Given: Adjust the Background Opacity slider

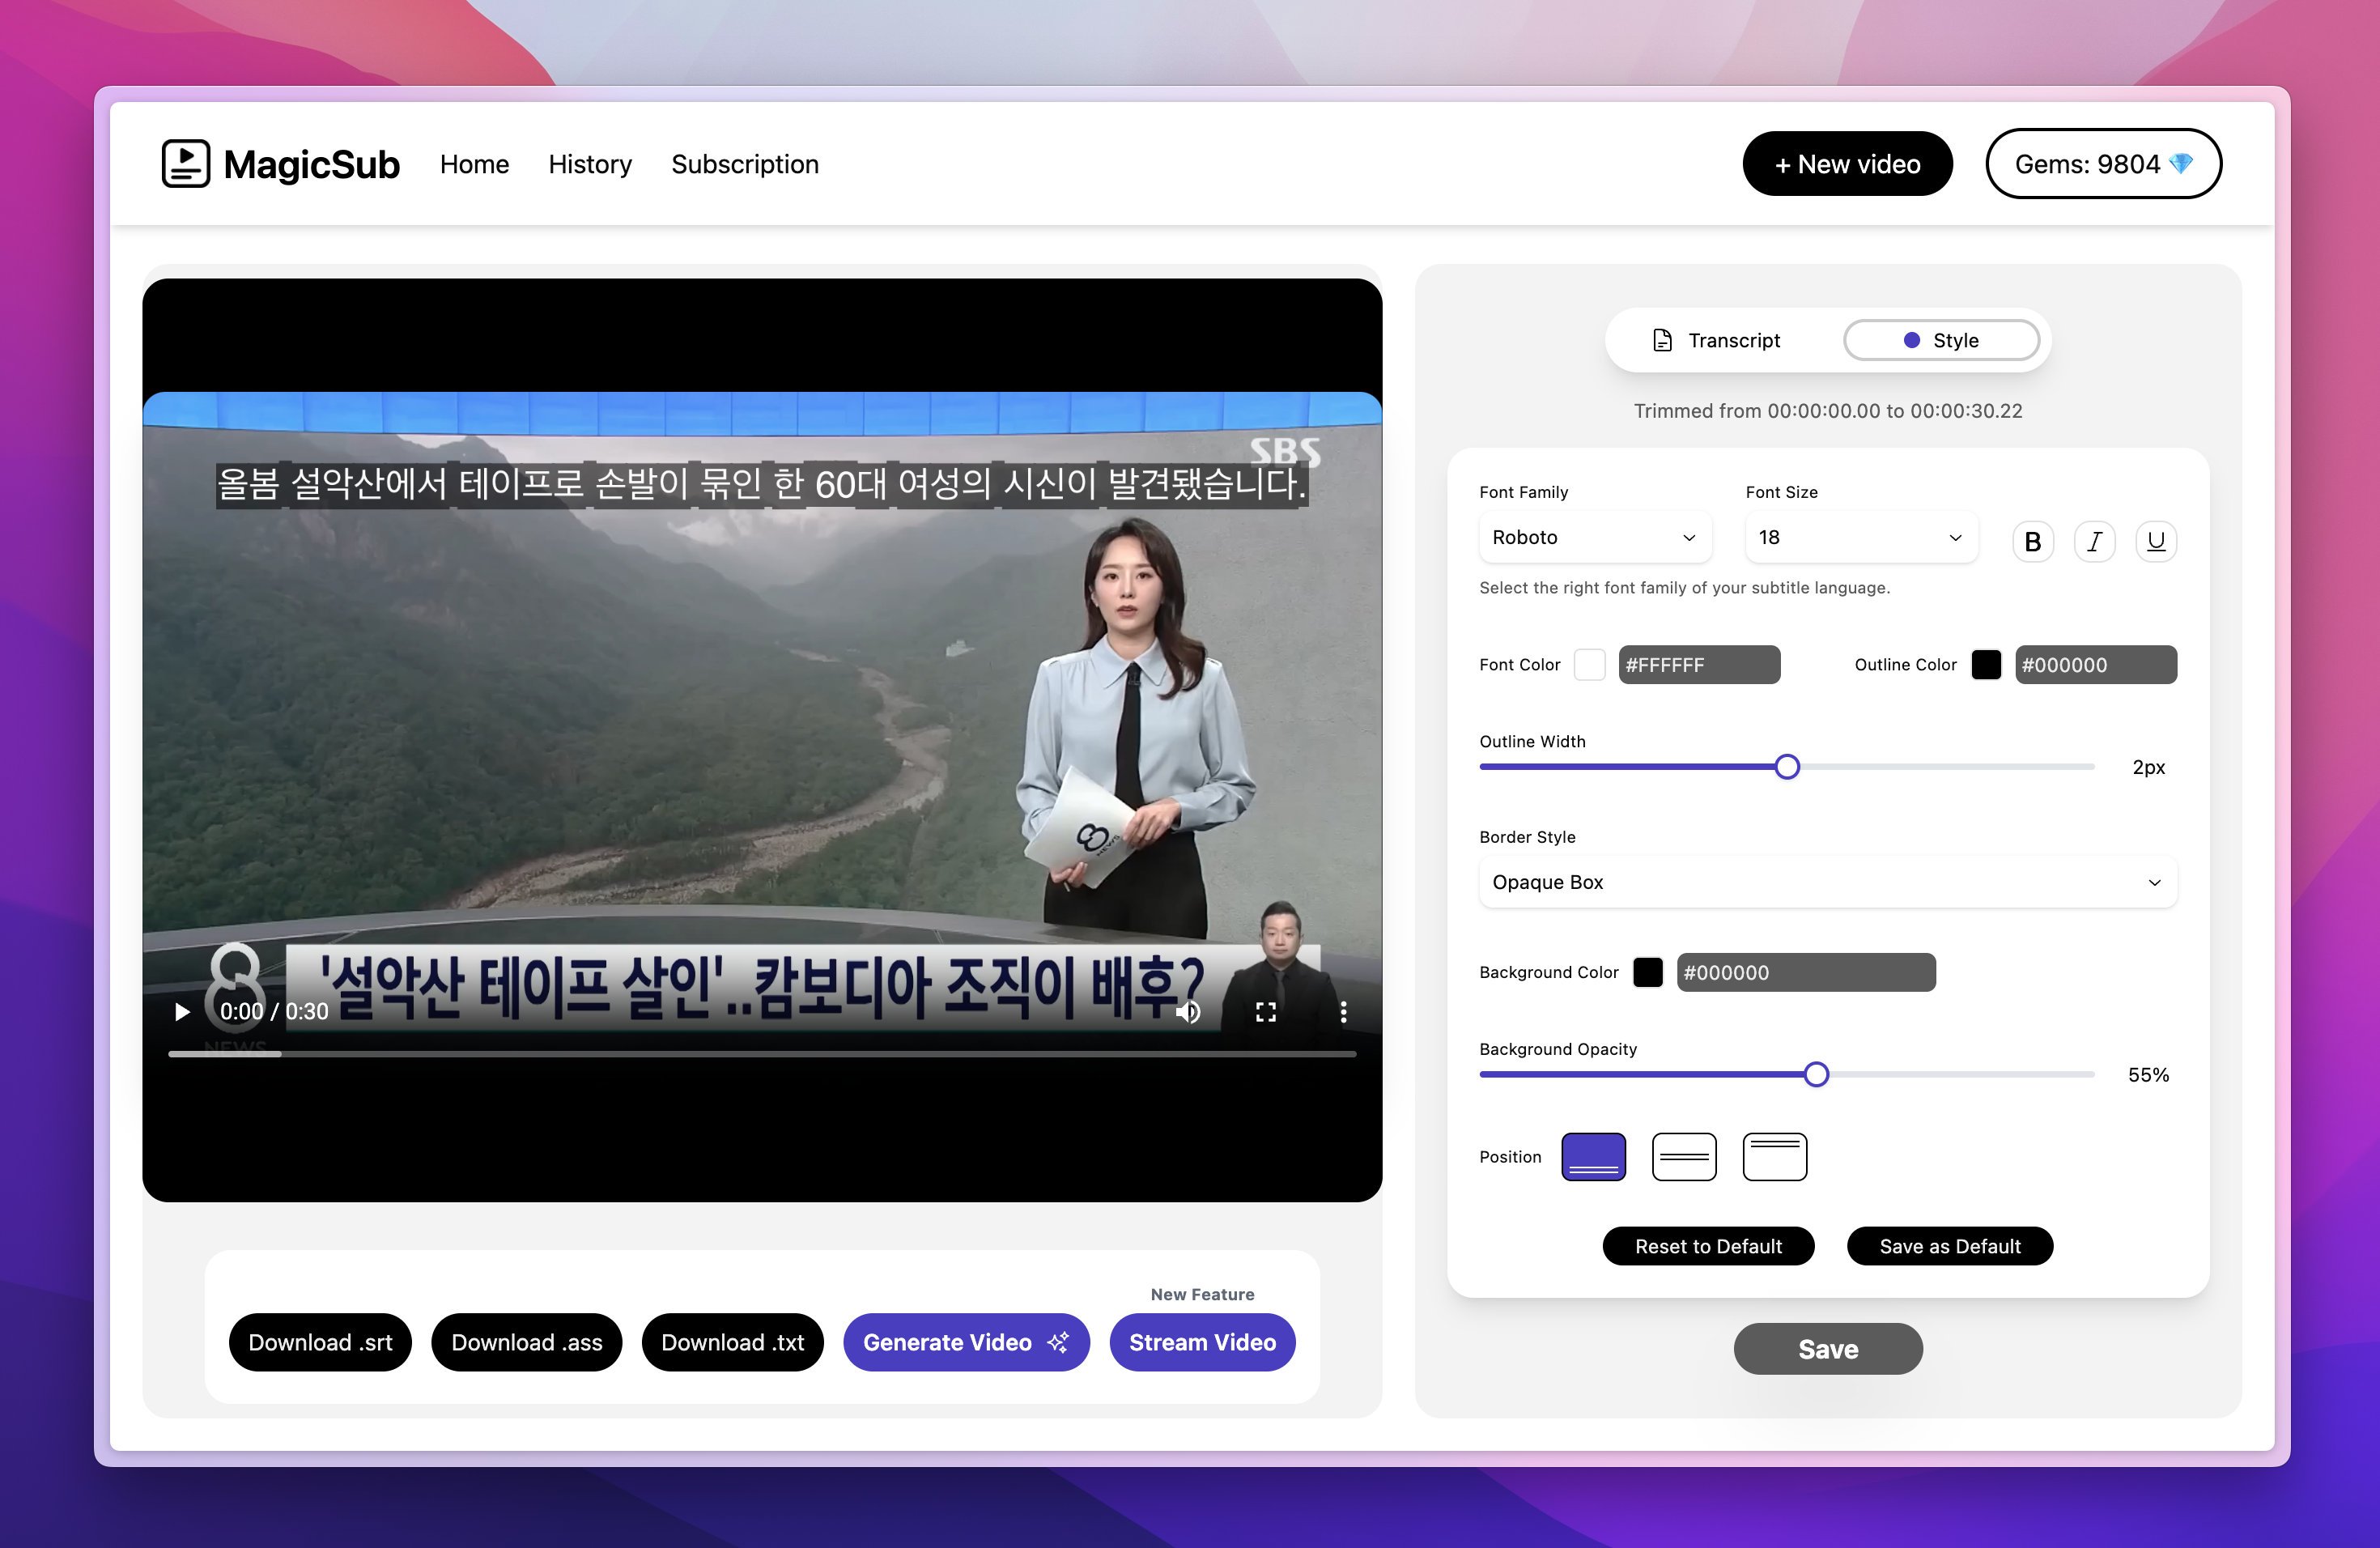Looking at the screenshot, I should click(x=1816, y=1074).
